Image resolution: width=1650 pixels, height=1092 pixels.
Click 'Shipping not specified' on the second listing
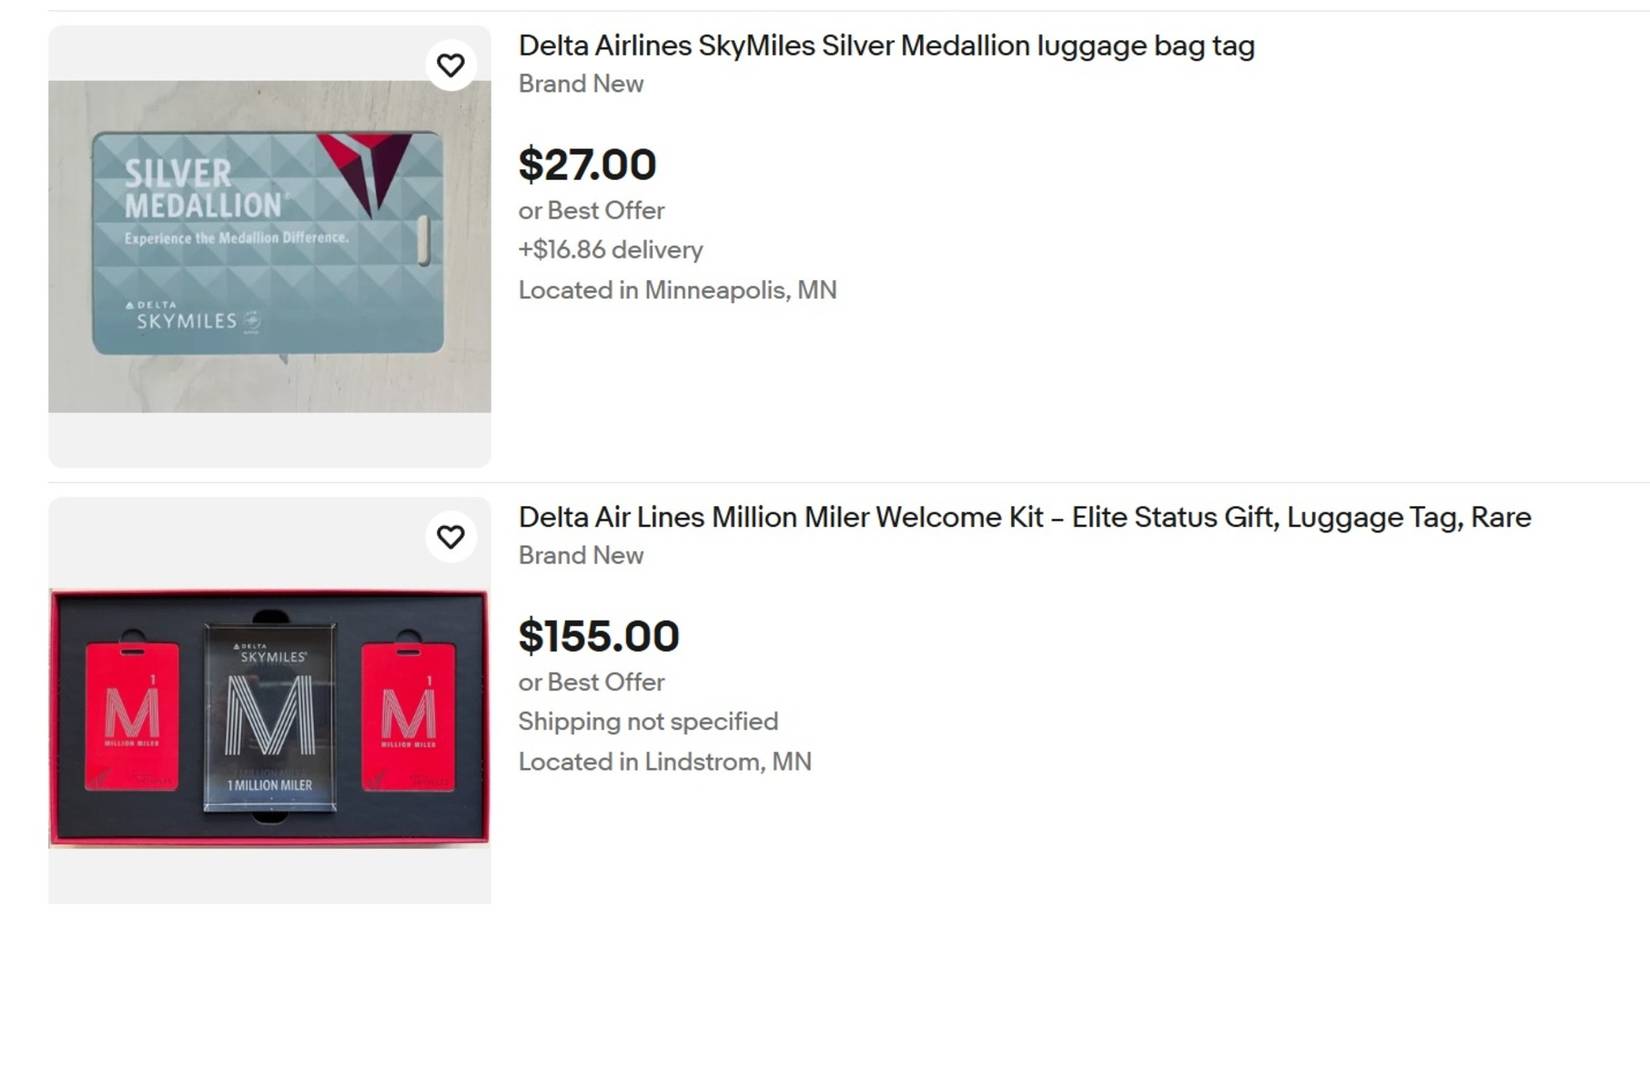tap(647, 721)
